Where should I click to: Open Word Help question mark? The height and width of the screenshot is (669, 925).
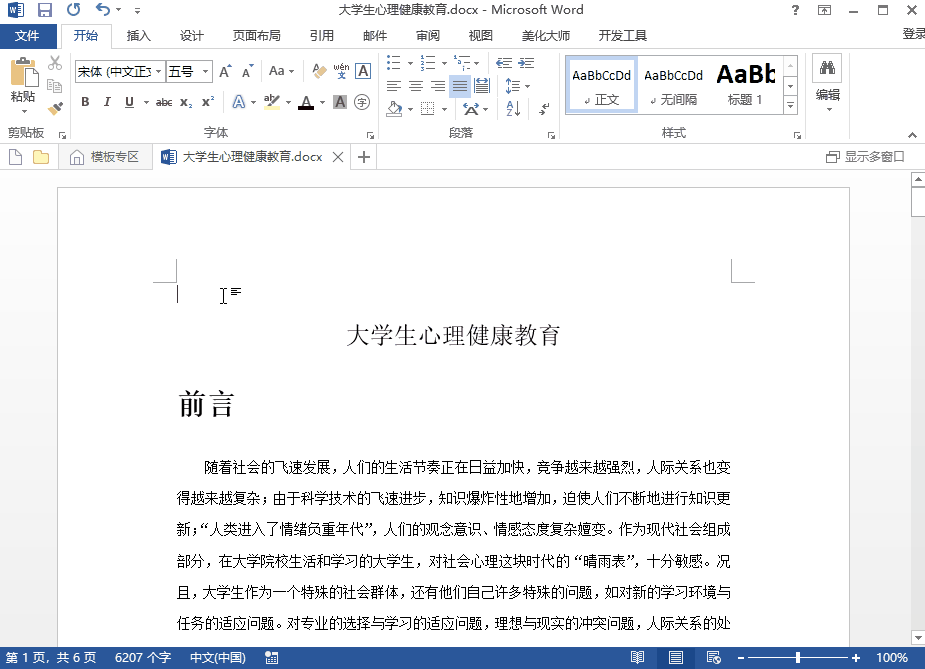tap(795, 10)
